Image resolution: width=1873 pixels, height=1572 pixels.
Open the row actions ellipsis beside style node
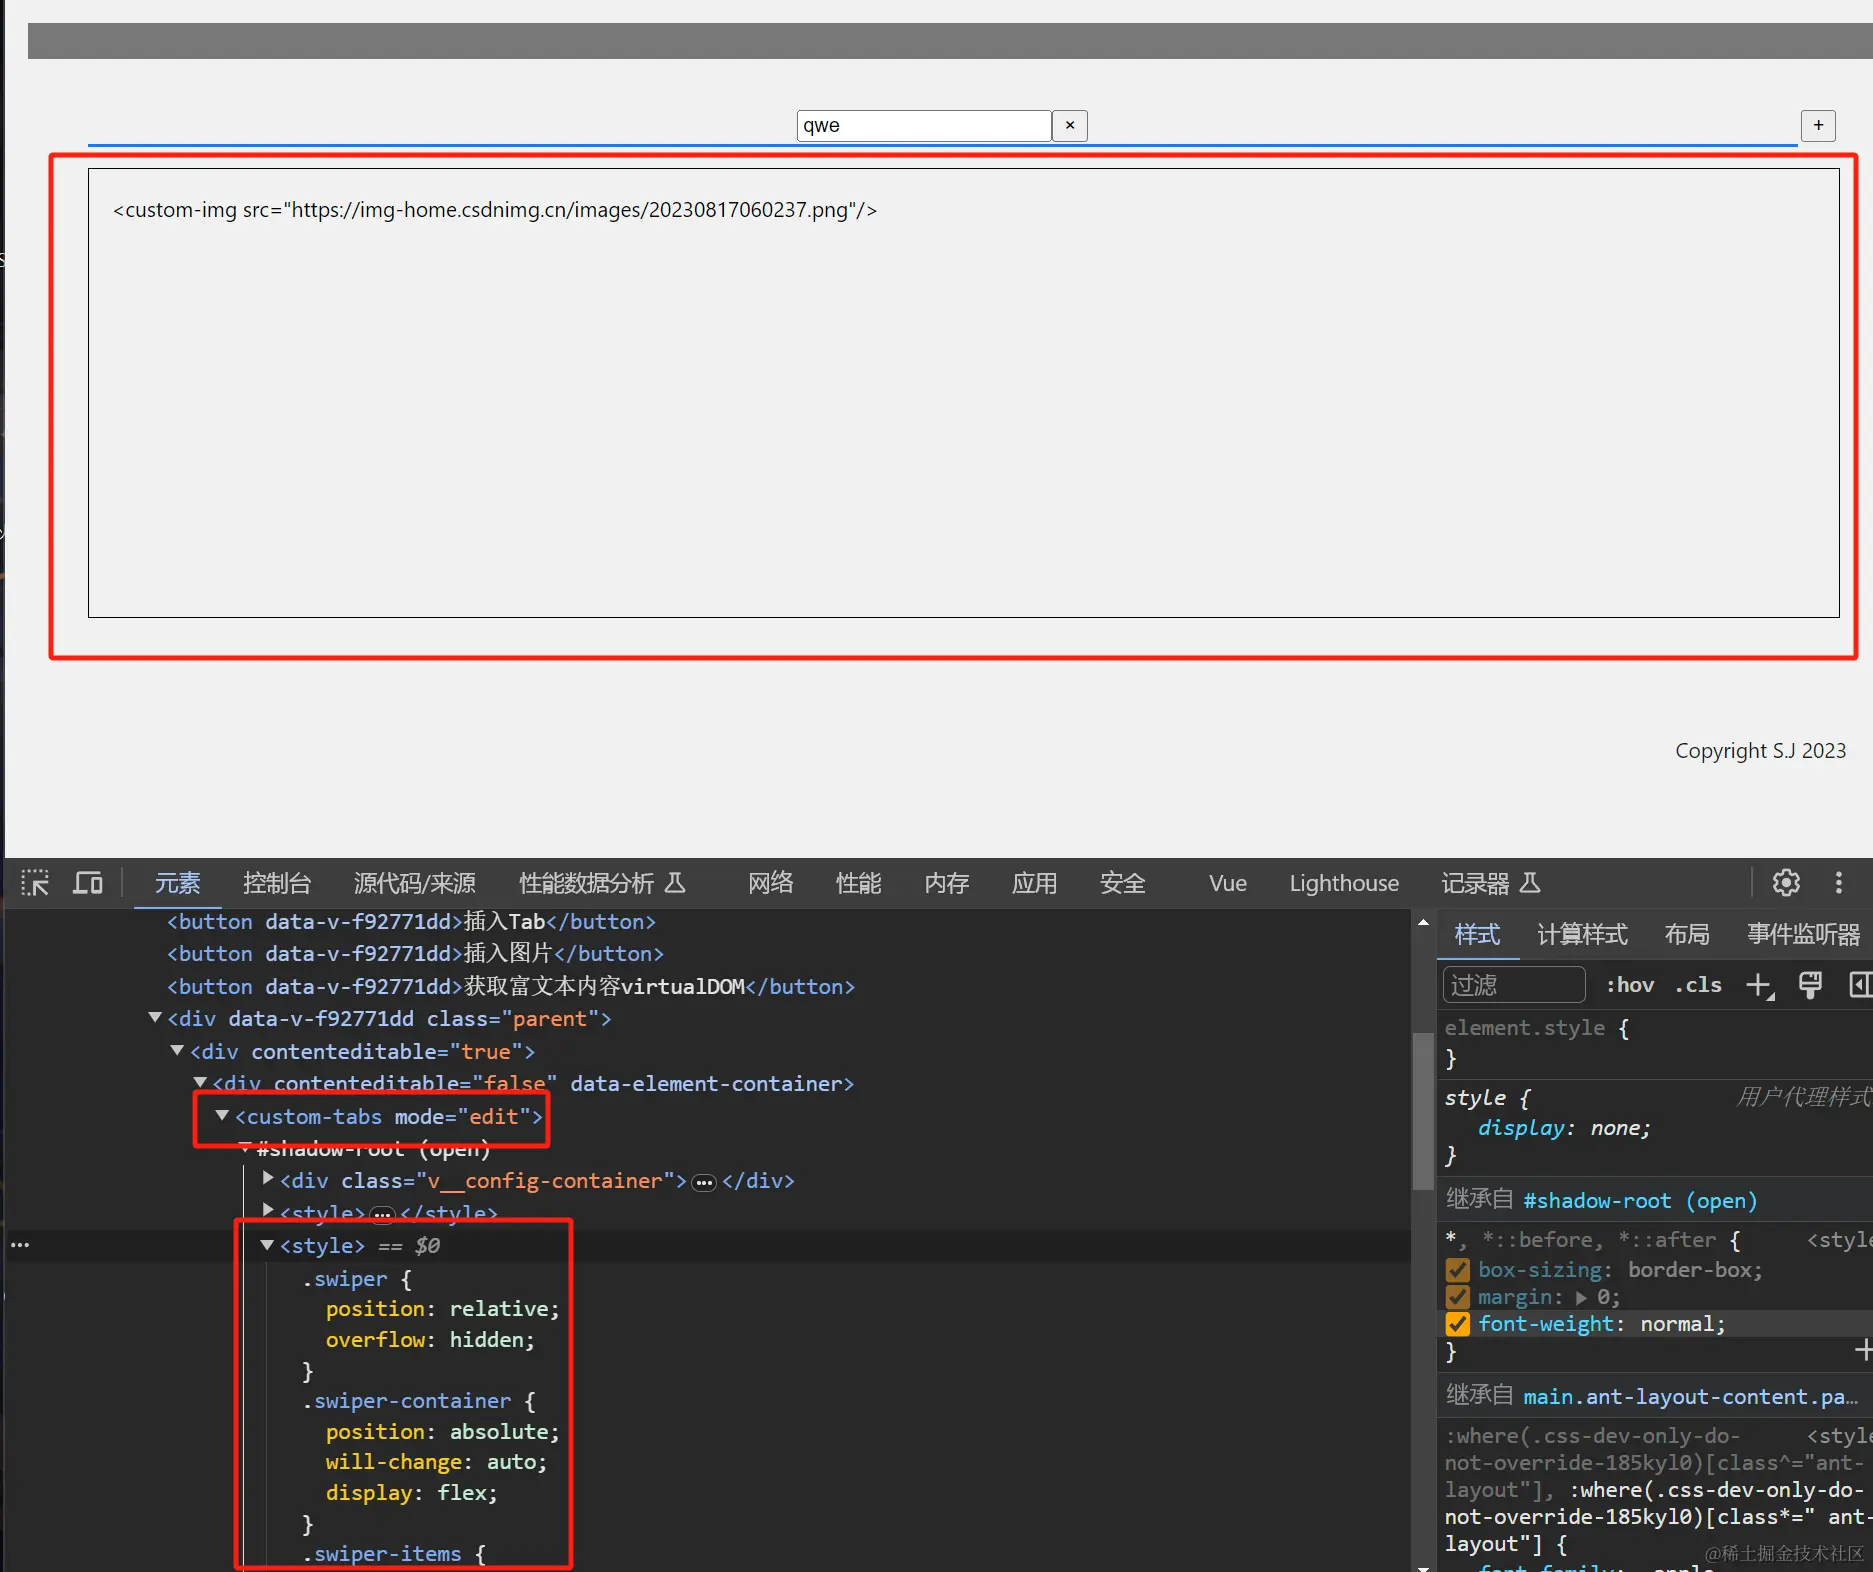[20, 1245]
